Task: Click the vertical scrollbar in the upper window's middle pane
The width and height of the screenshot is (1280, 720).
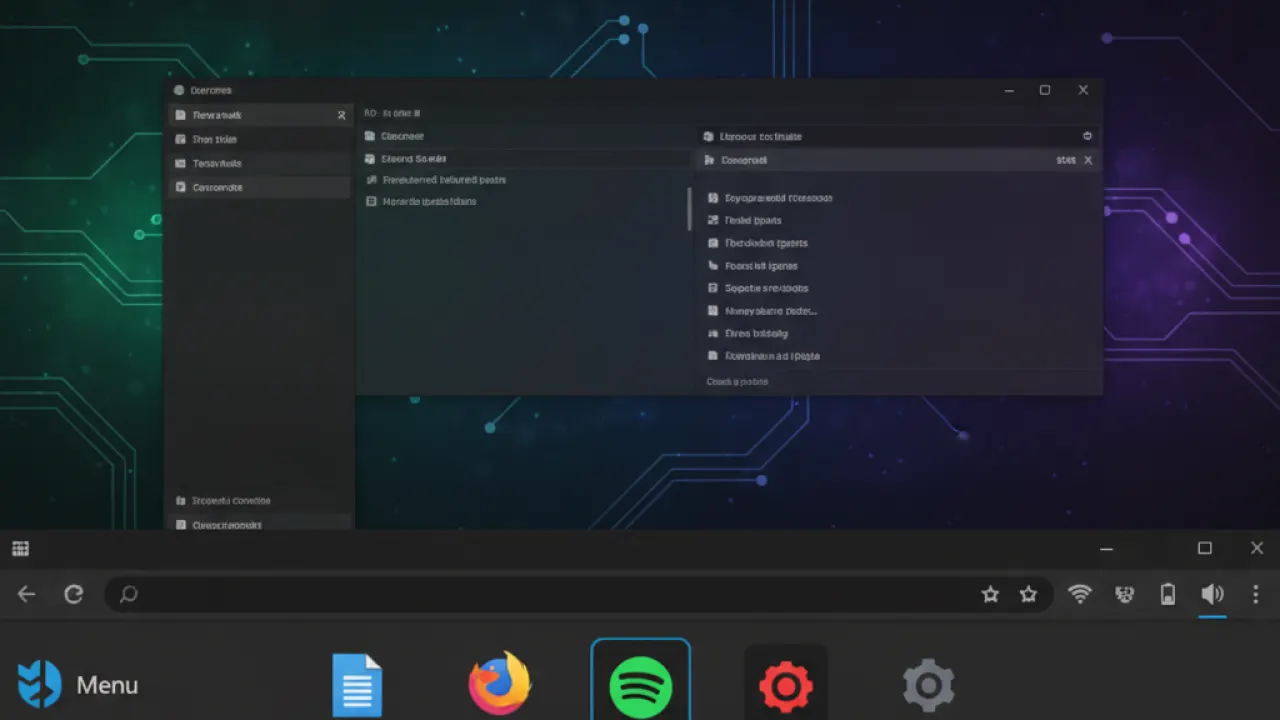Action: 689,208
